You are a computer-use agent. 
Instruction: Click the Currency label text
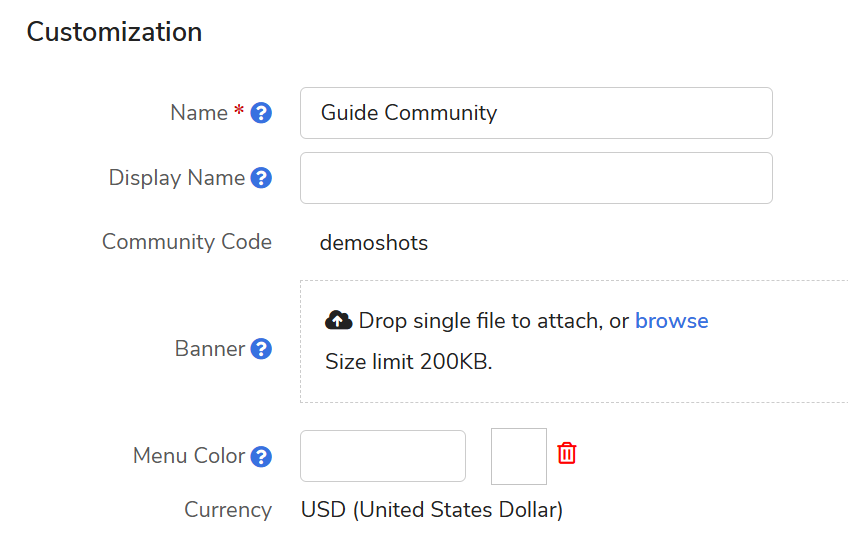(228, 510)
